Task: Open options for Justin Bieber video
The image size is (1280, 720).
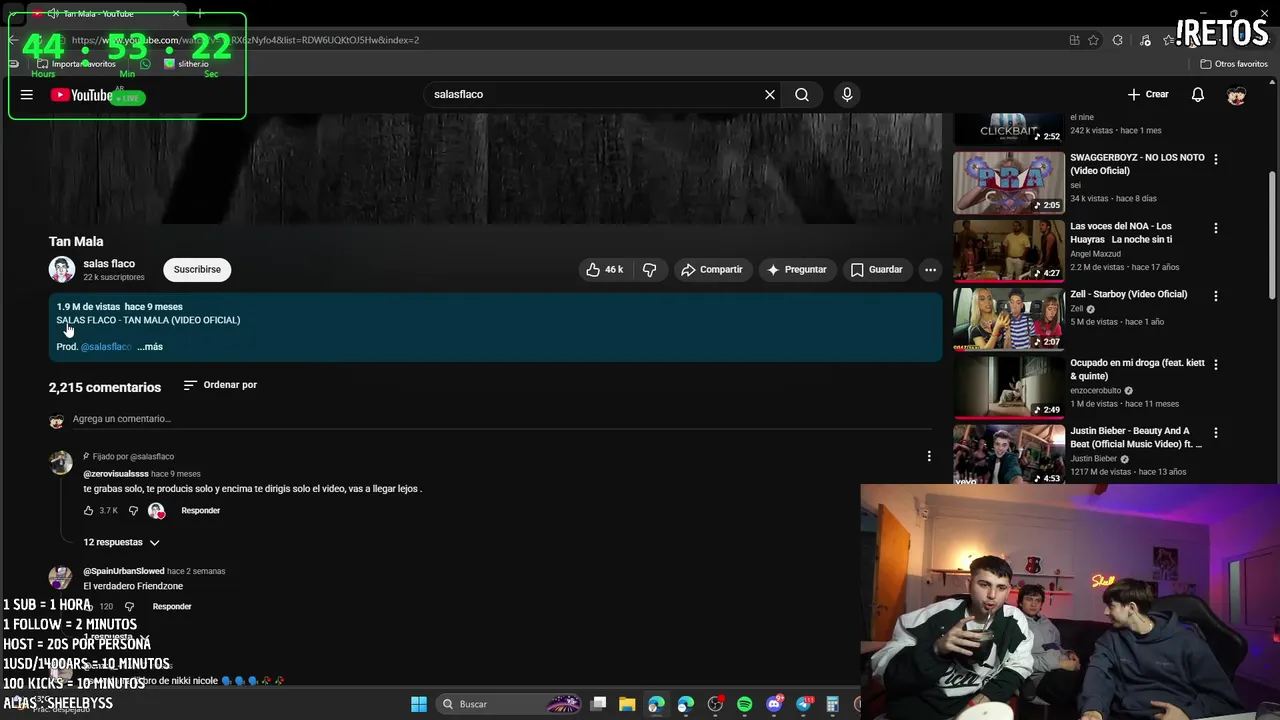Action: tap(1216, 433)
